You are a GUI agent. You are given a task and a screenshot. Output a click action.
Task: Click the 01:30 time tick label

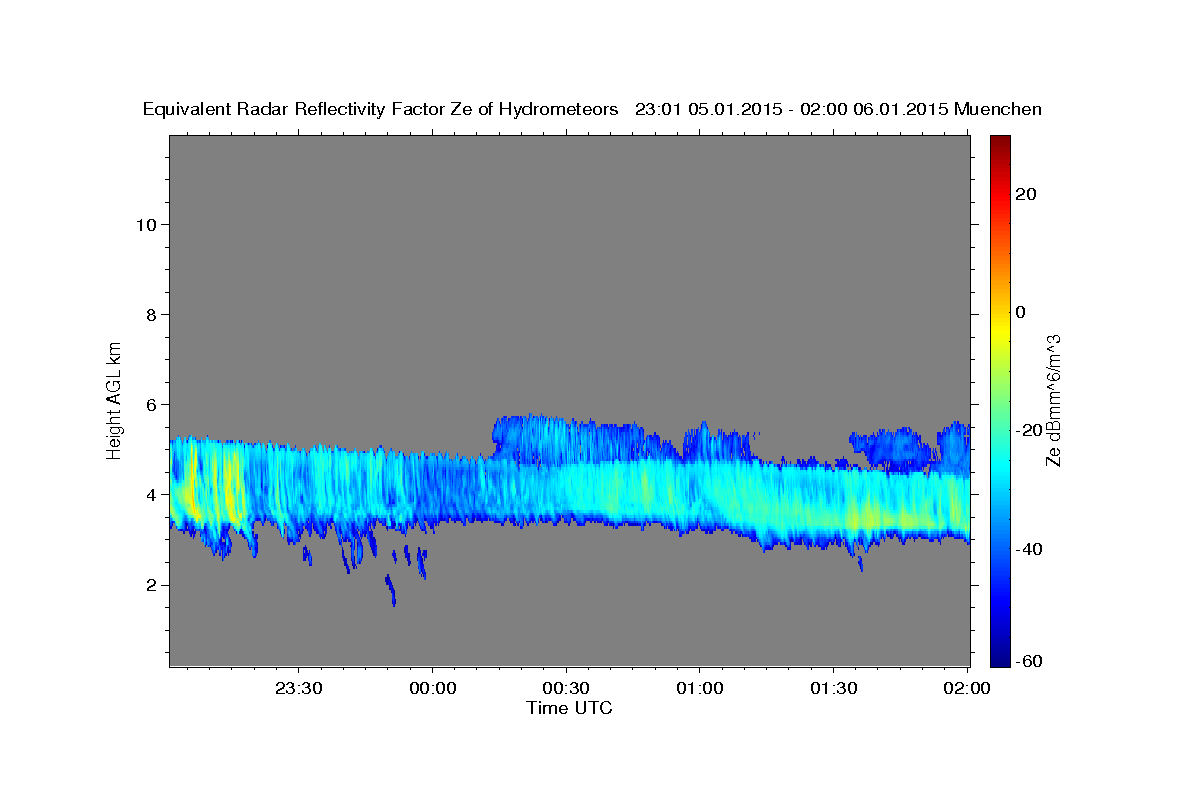833,689
